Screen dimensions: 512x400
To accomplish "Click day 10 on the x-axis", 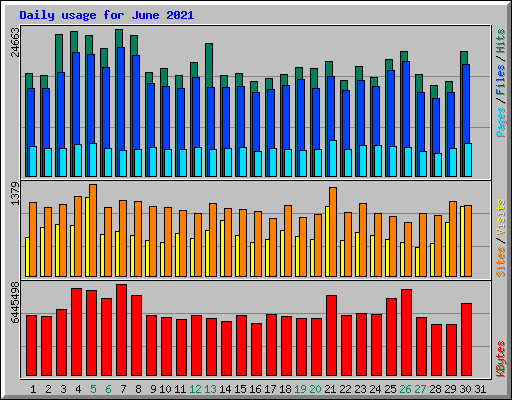I will (165, 389).
